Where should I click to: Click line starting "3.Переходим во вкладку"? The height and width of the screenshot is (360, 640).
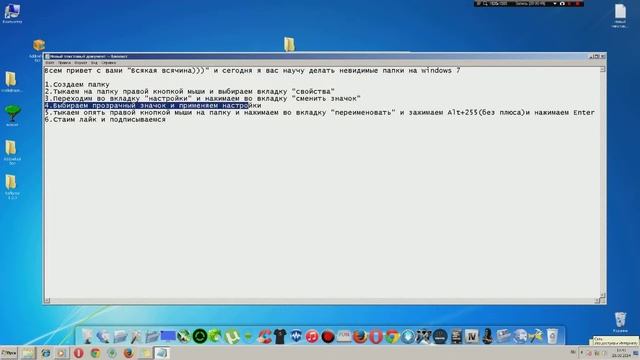tap(202, 98)
